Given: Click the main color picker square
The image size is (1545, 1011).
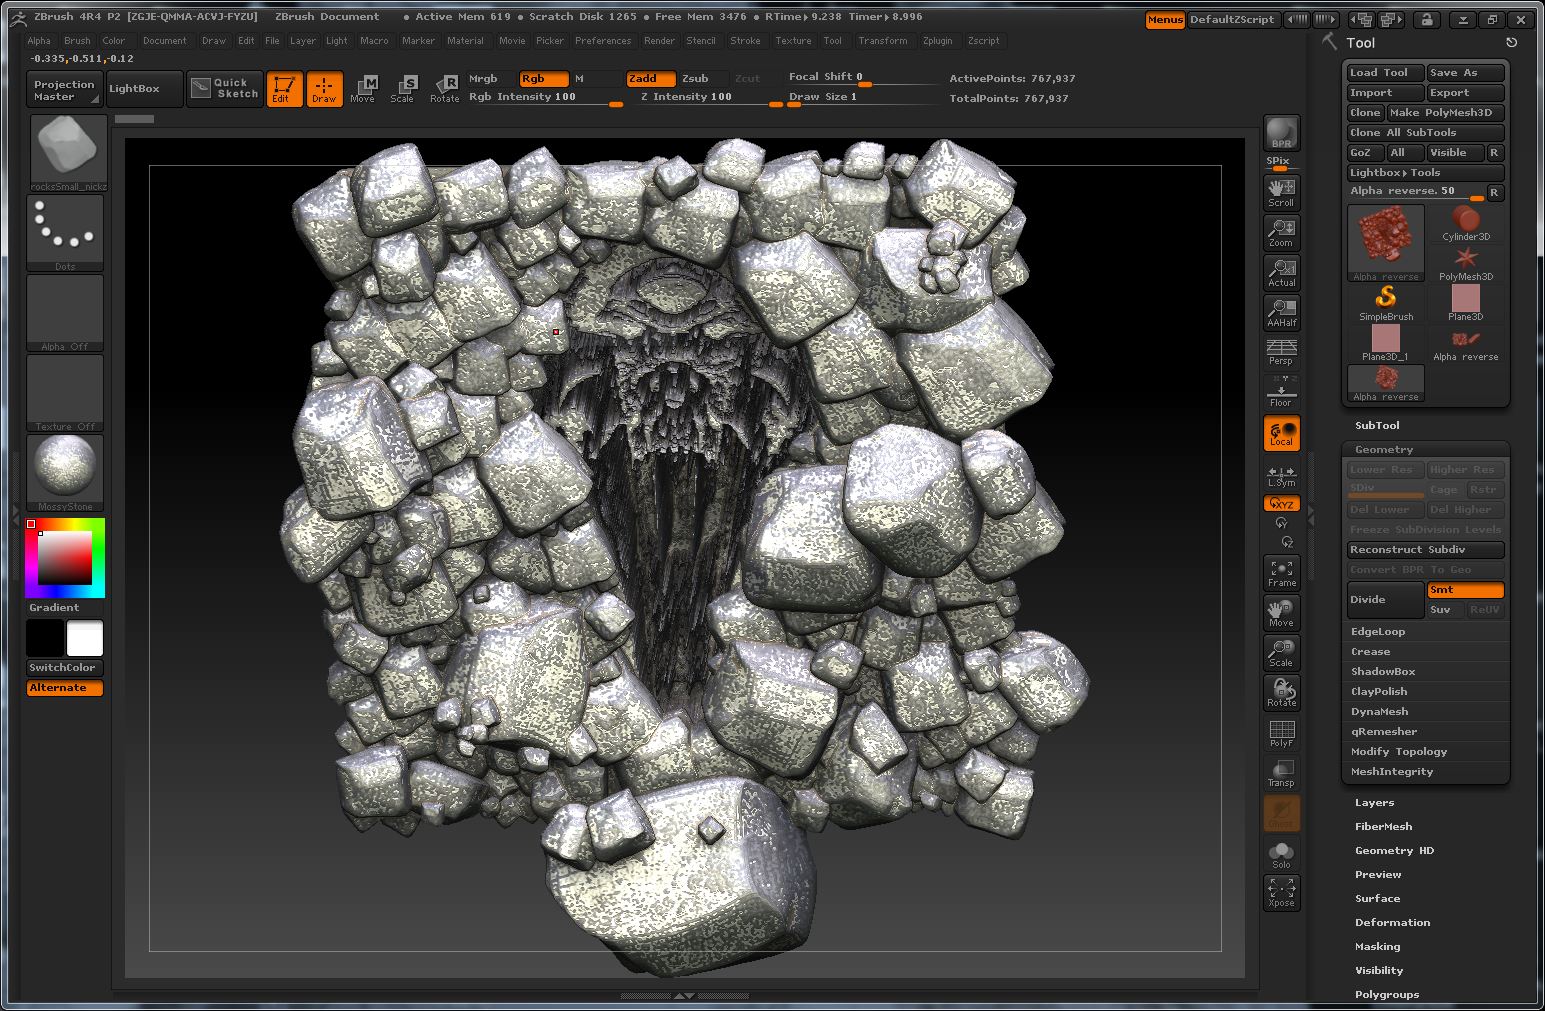Looking at the screenshot, I should 65,558.
